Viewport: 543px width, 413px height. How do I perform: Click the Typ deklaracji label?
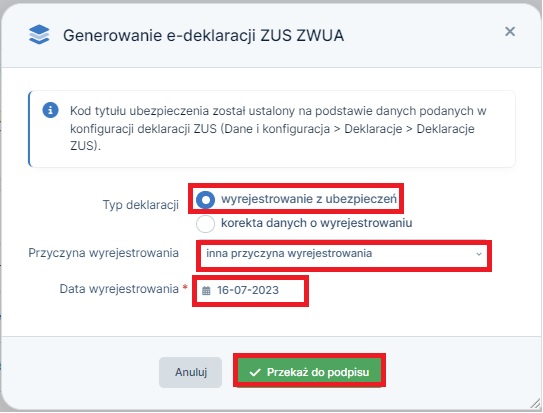click(141, 205)
